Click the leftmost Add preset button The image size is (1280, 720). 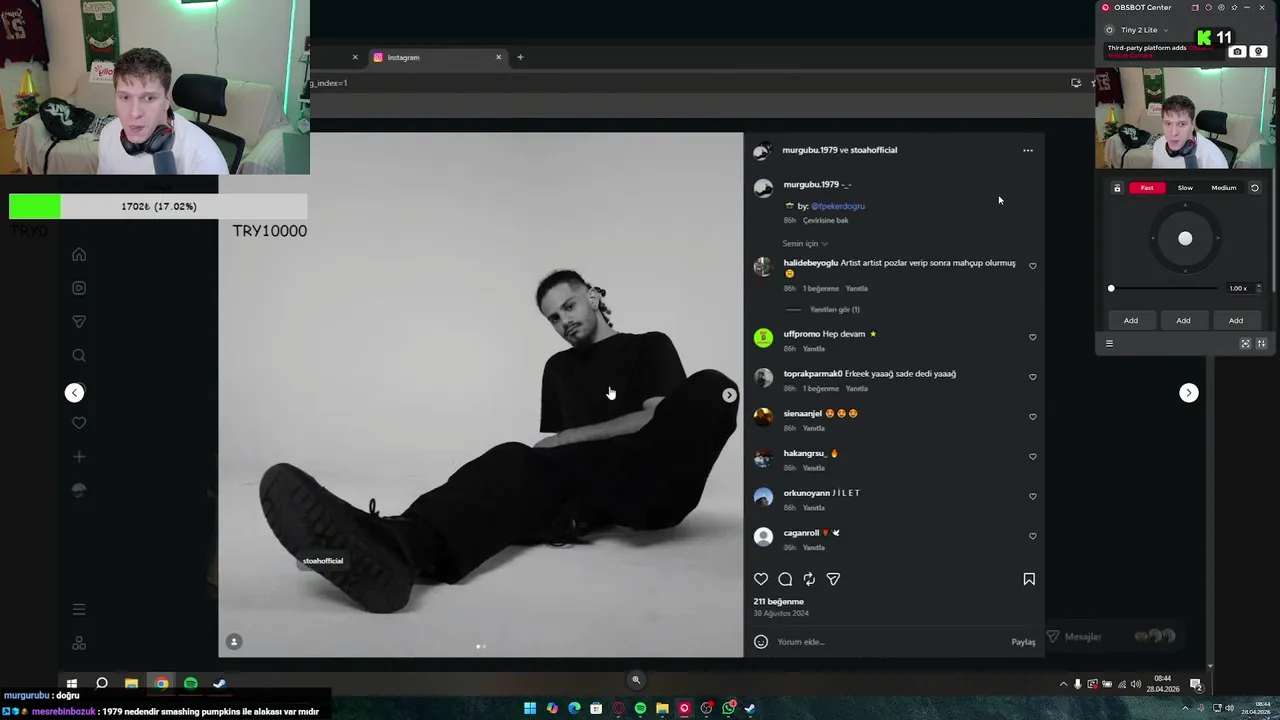click(1131, 321)
